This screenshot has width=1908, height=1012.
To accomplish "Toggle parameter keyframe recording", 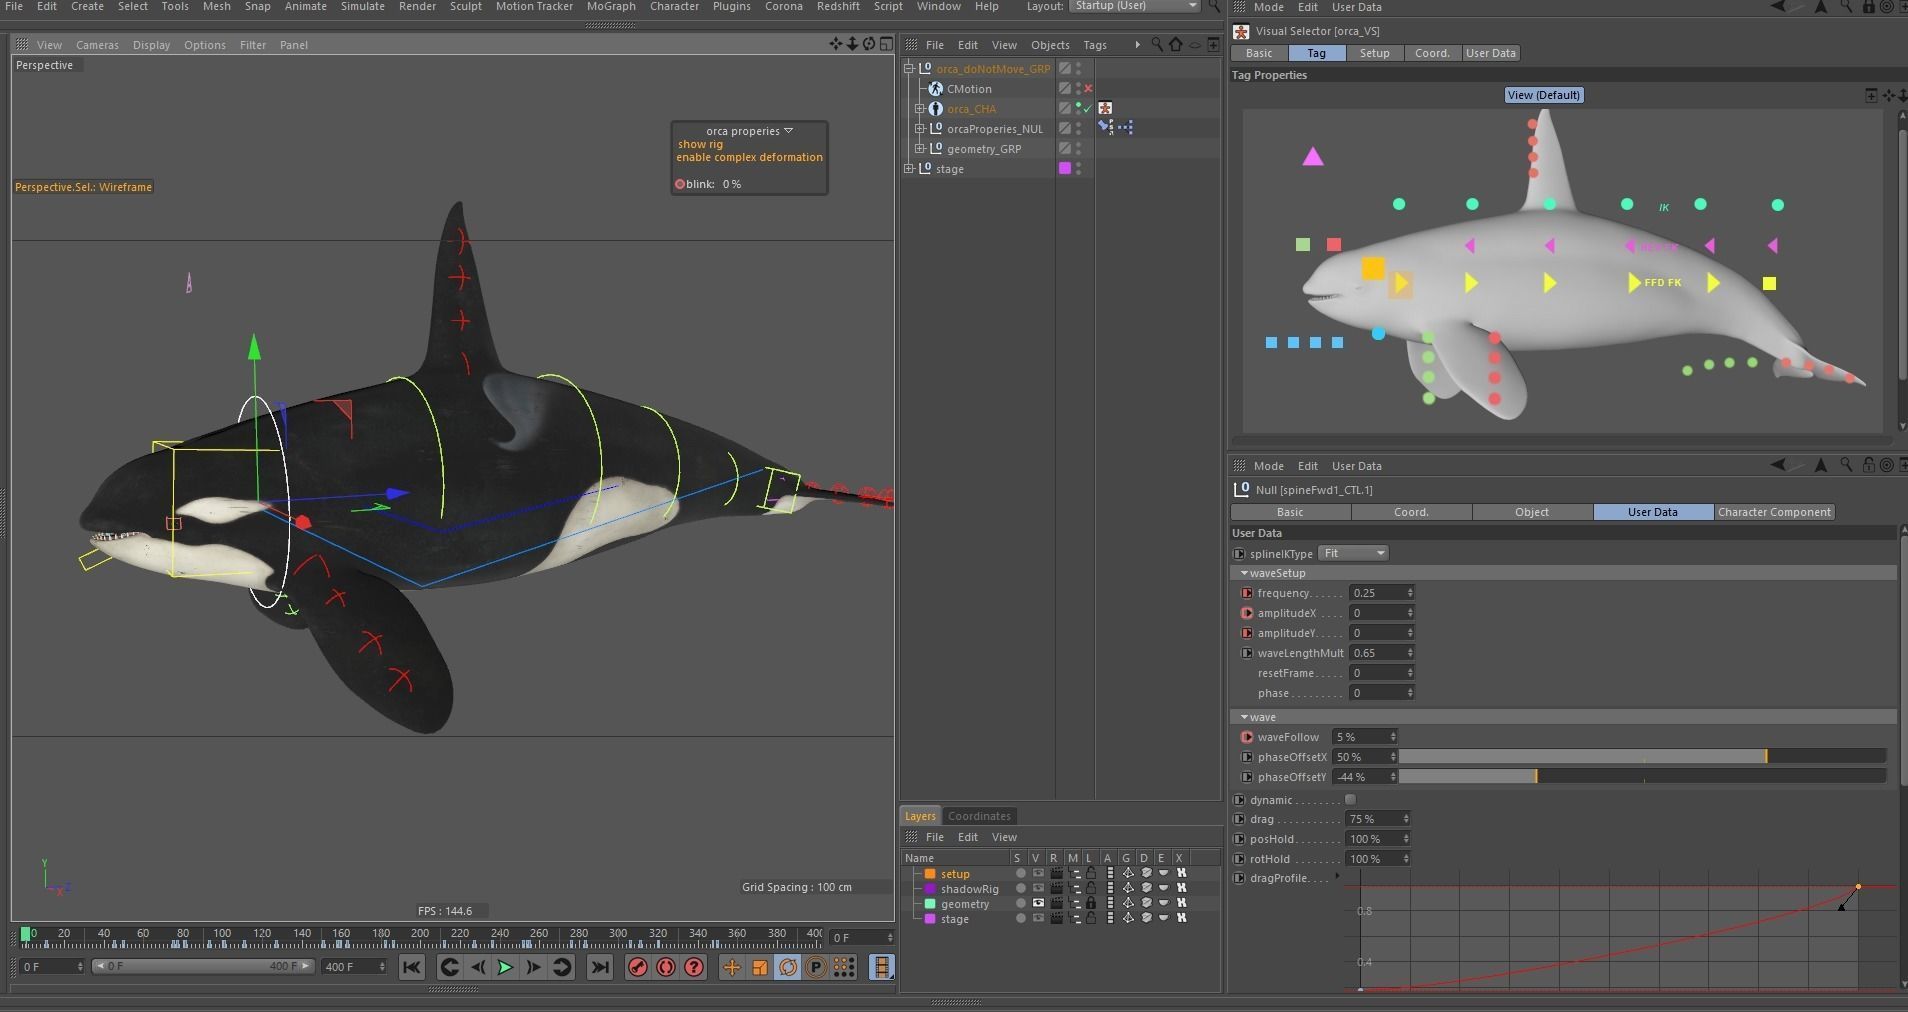I will pos(816,967).
